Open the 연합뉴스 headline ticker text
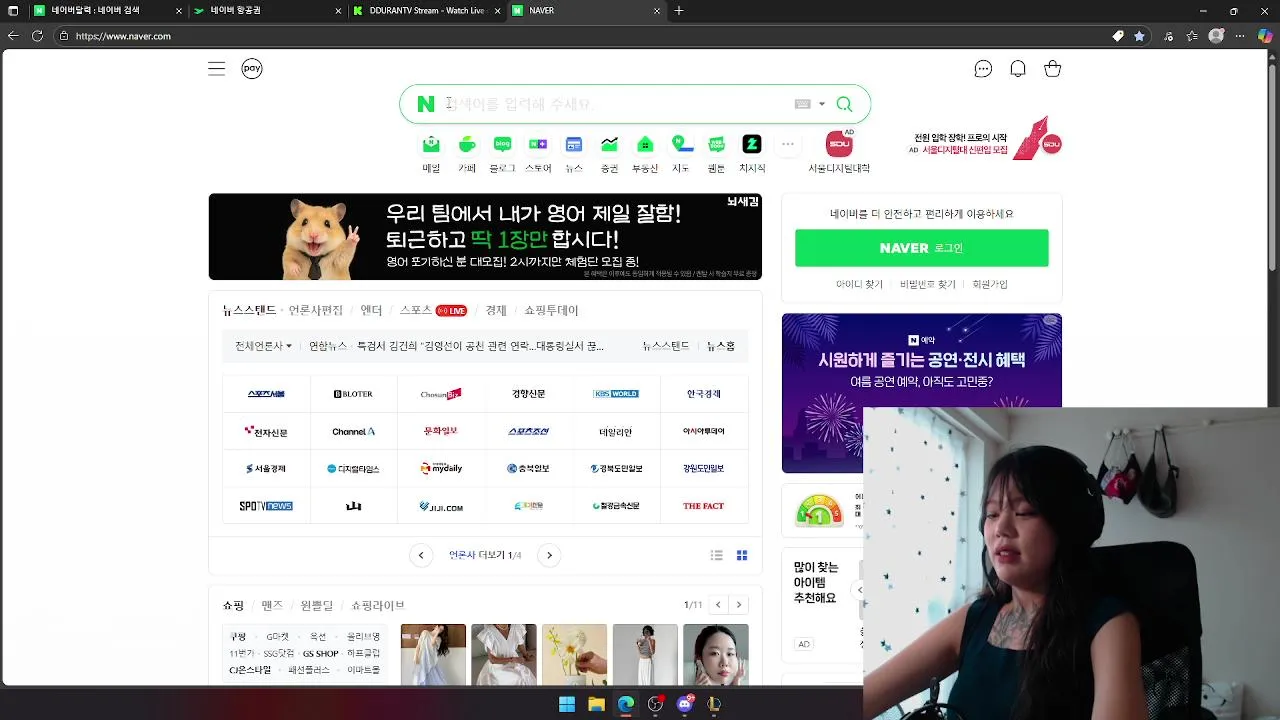Screen dimensions: 1280x720 pyautogui.click(x=456, y=346)
